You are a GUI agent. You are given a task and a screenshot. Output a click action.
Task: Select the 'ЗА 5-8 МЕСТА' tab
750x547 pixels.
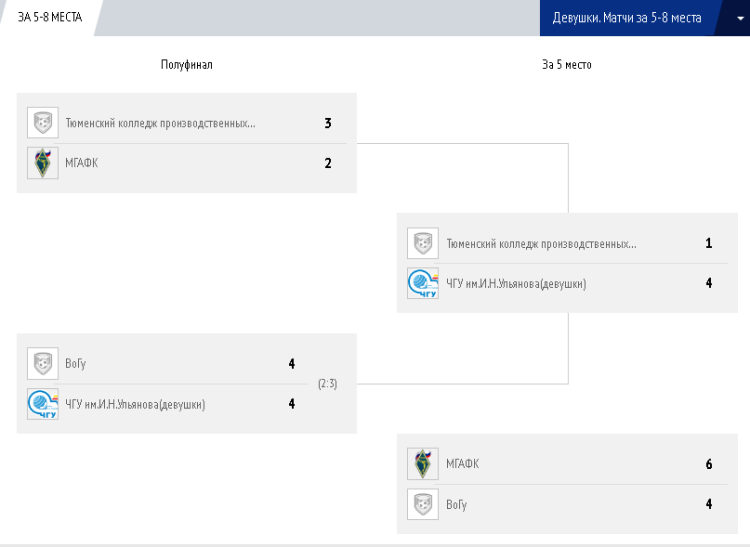[50, 18]
